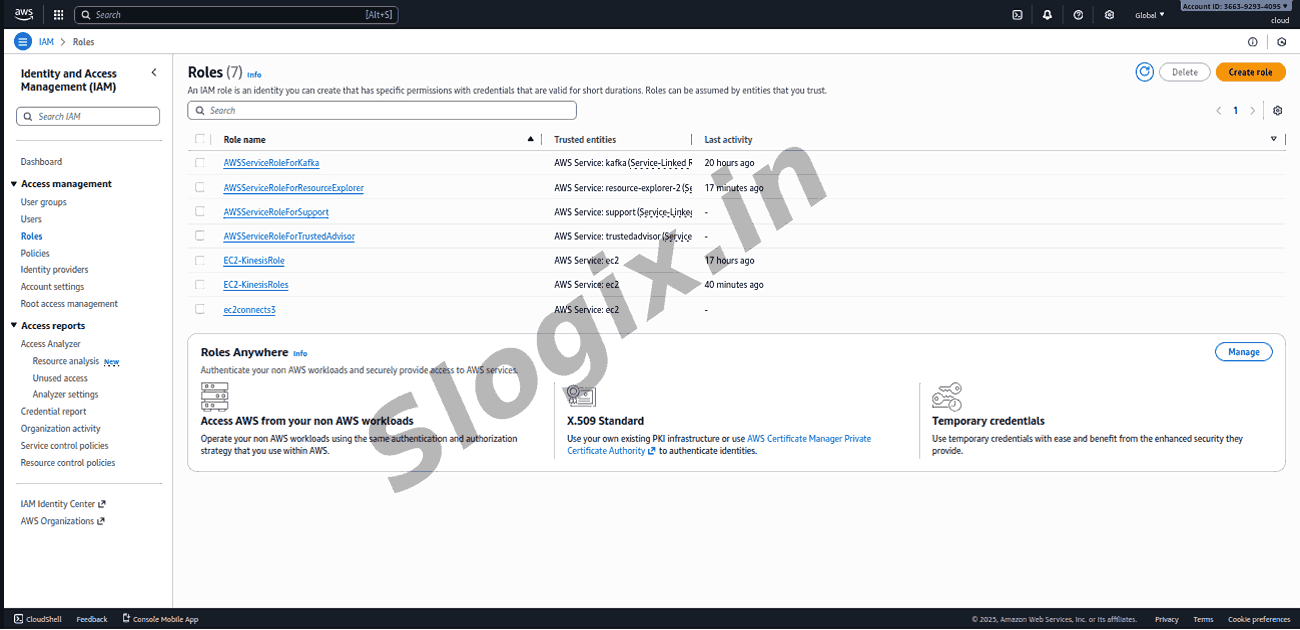This screenshot has height=630, width=1300.
Task: Go to Users in the sidebar
Action: pyautogui.click(x=31, y=219)
